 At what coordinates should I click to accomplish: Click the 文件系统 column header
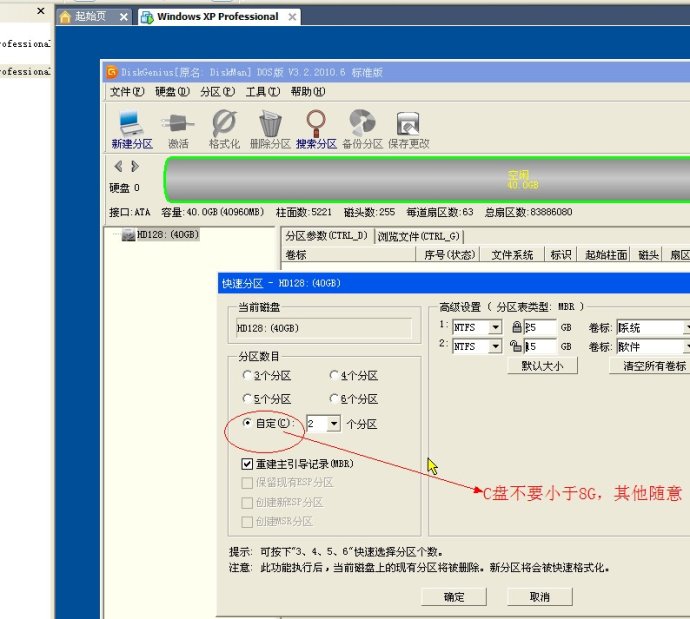coord(512,255)
